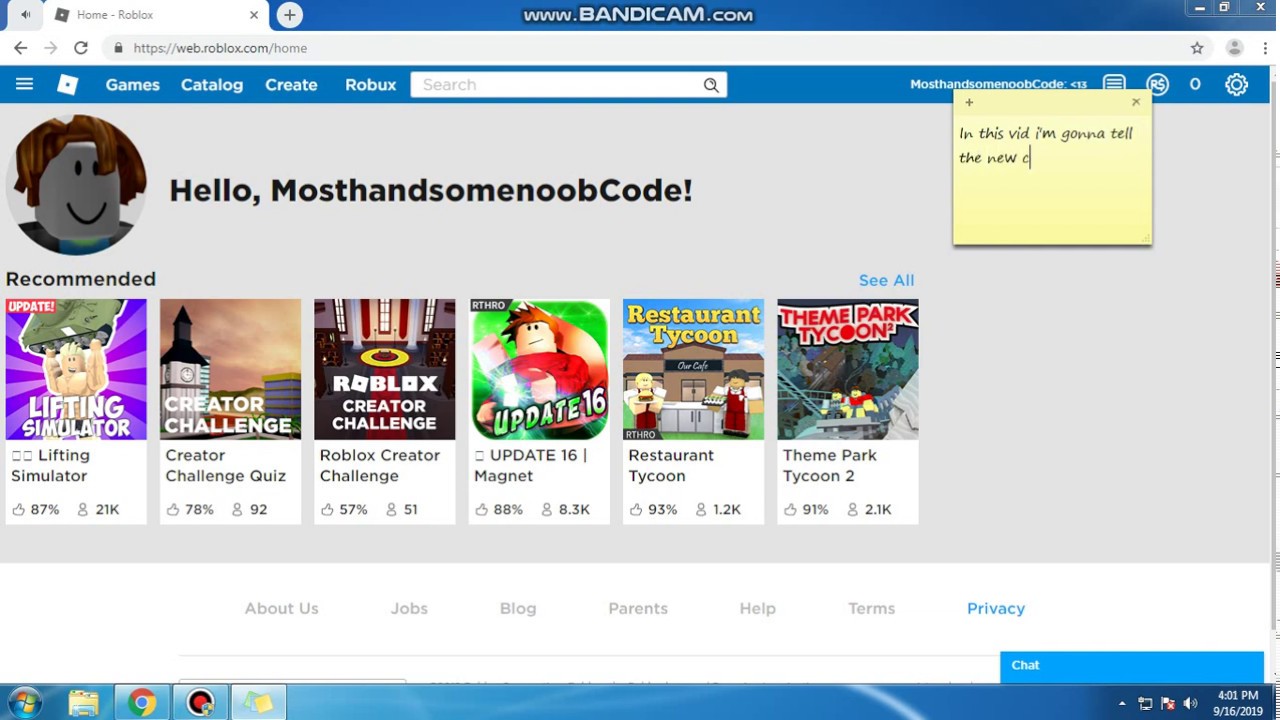
Task: Open UPDATE 16 Magnet game thumbnail
Action: click(539, 369)
